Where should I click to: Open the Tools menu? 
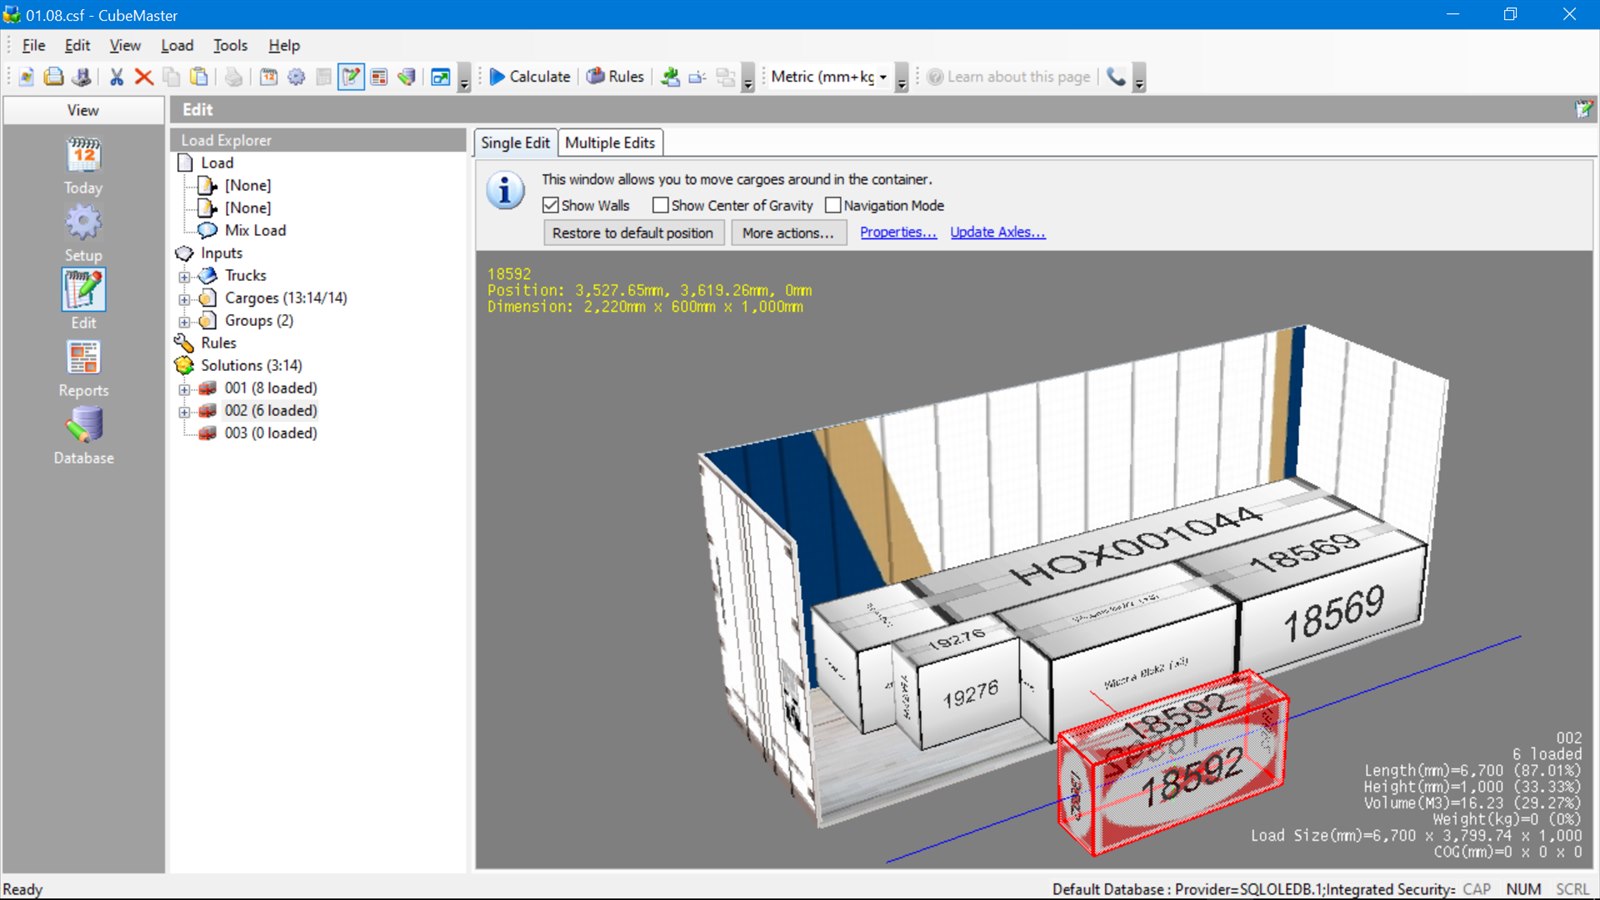(x=230, y=45)
